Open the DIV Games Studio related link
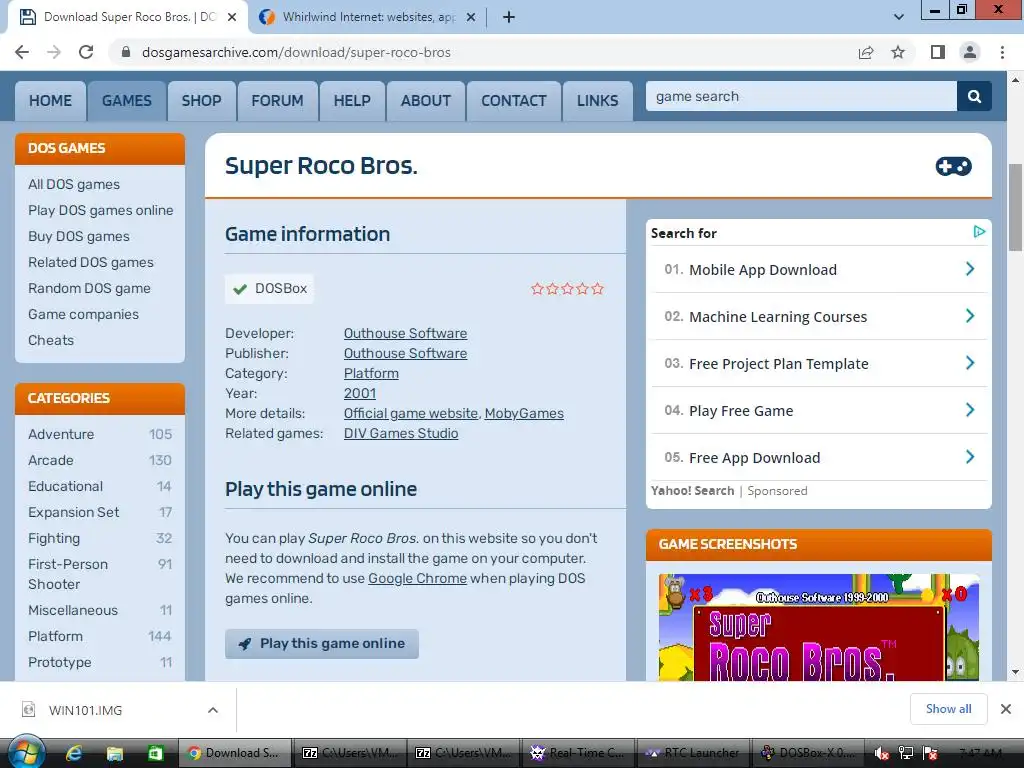1024x768 pixels. 401,434
